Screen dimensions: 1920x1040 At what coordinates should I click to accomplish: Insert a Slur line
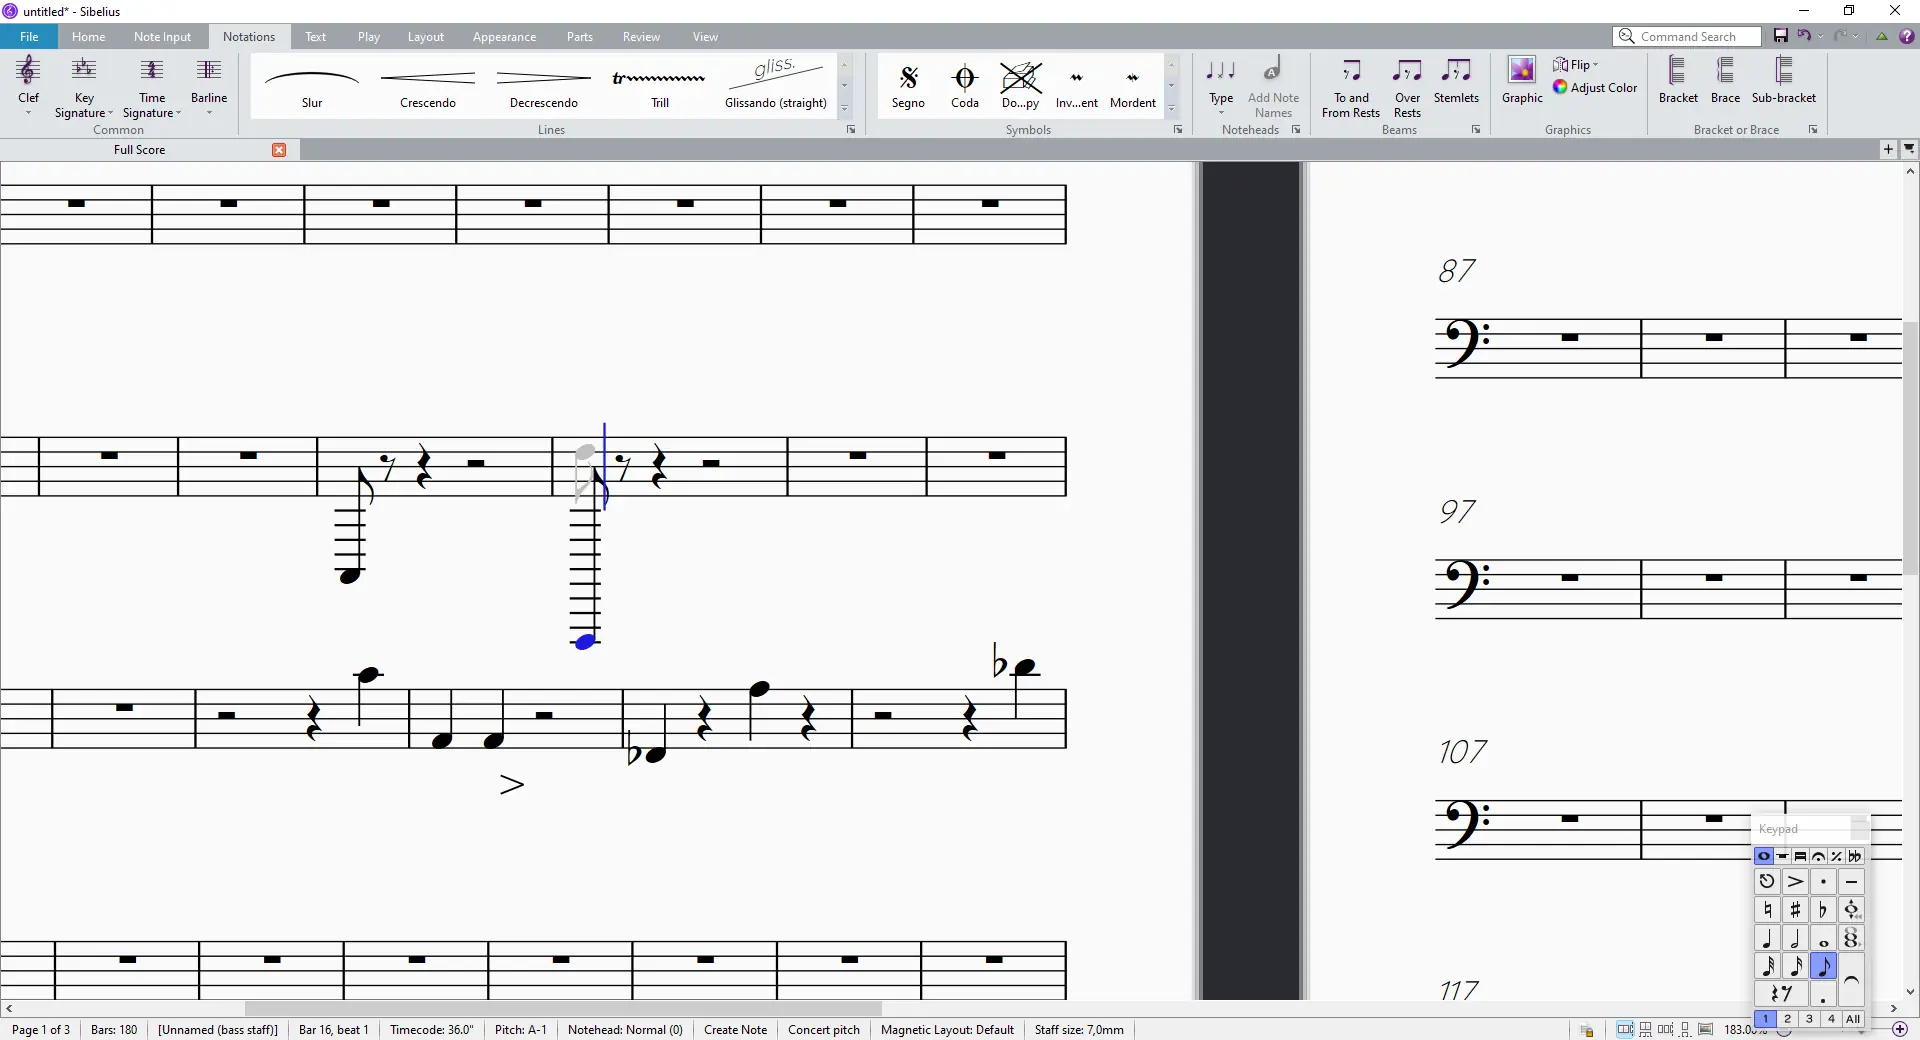[x=312, y=85]
